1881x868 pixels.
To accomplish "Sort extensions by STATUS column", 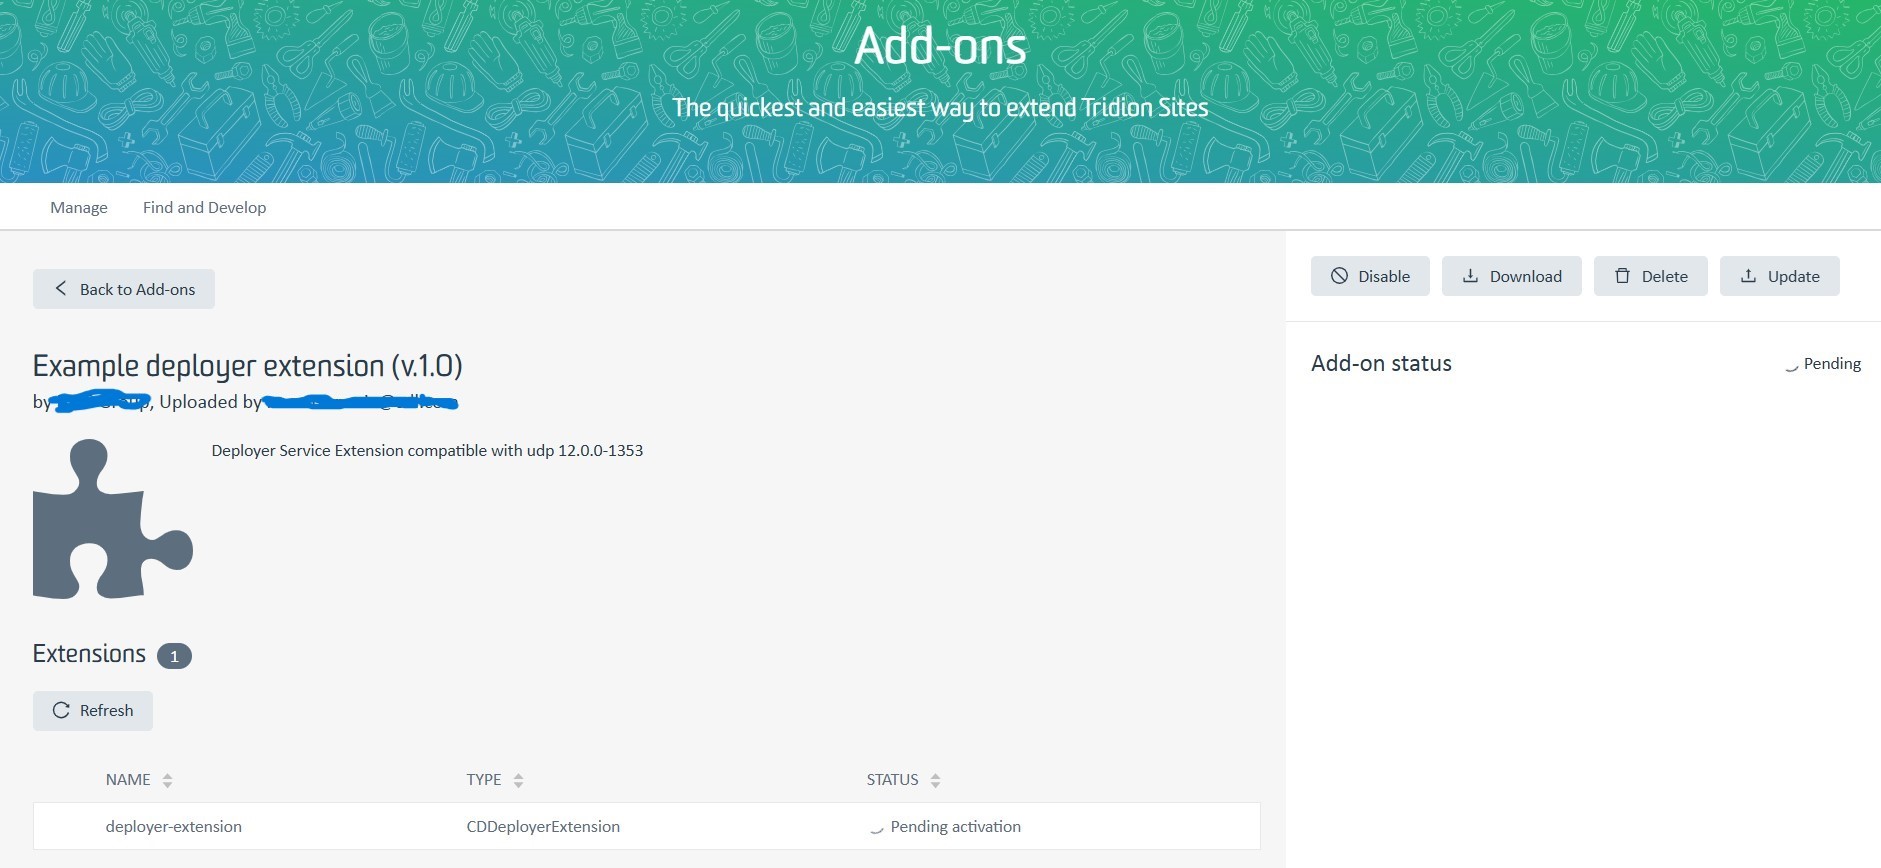I will 904,780.
